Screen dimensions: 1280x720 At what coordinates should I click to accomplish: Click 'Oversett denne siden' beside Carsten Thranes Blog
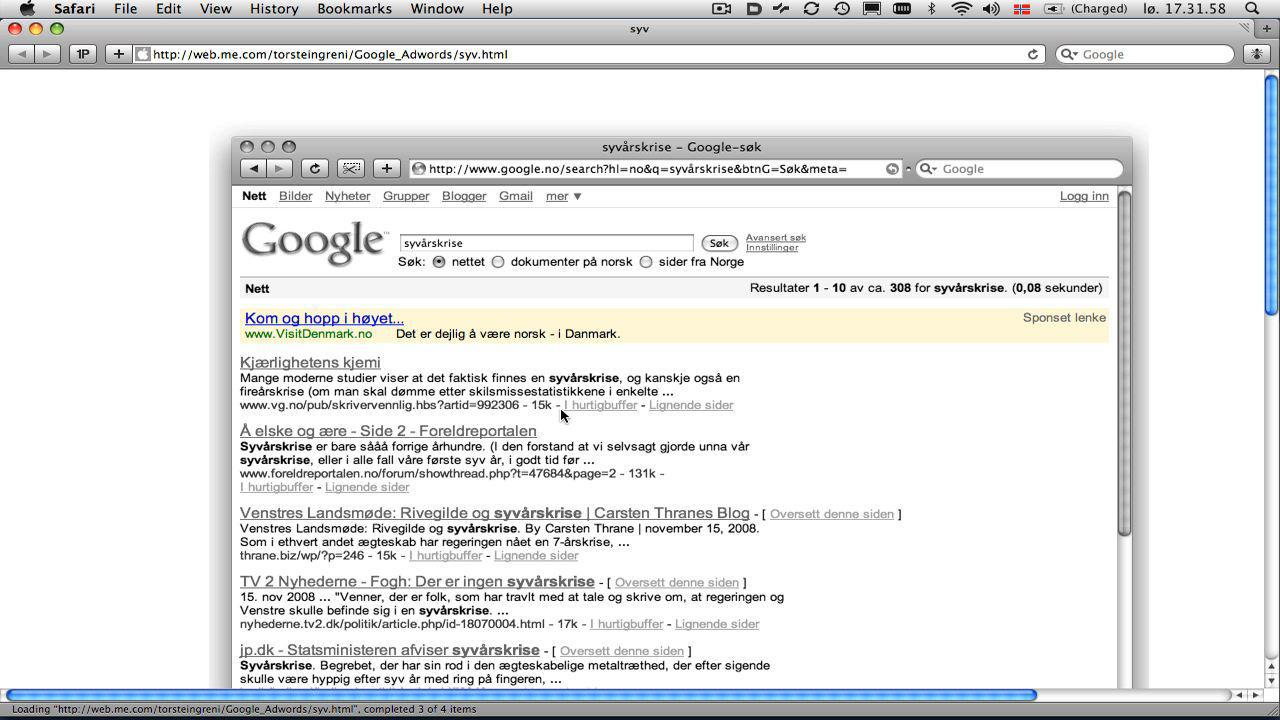[832, 514]
